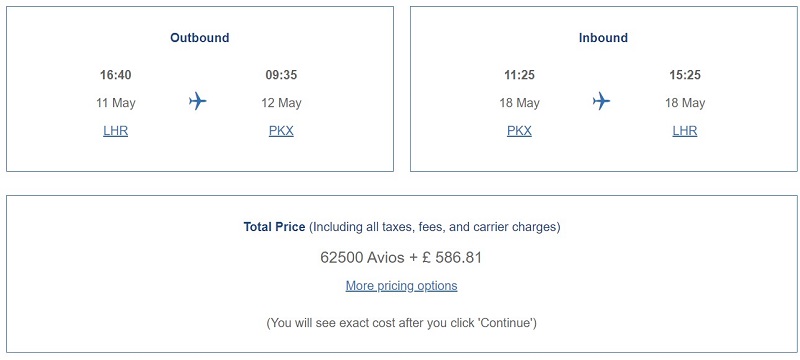Select the Inbound heading

click(603, 38)
